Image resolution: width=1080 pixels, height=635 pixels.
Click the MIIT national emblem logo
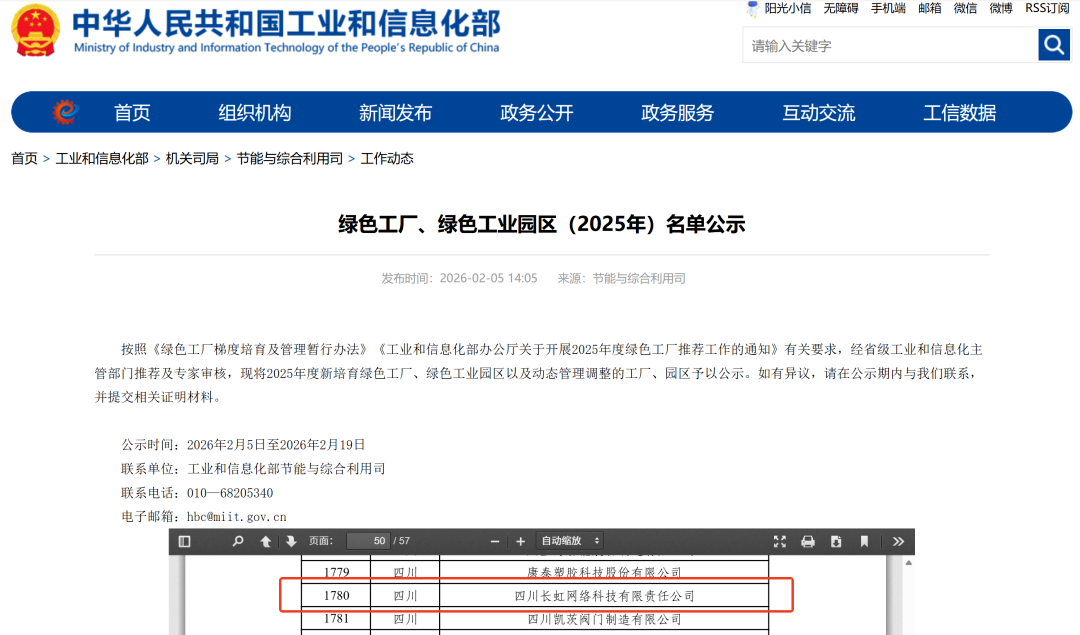click(x=35, y=31)
